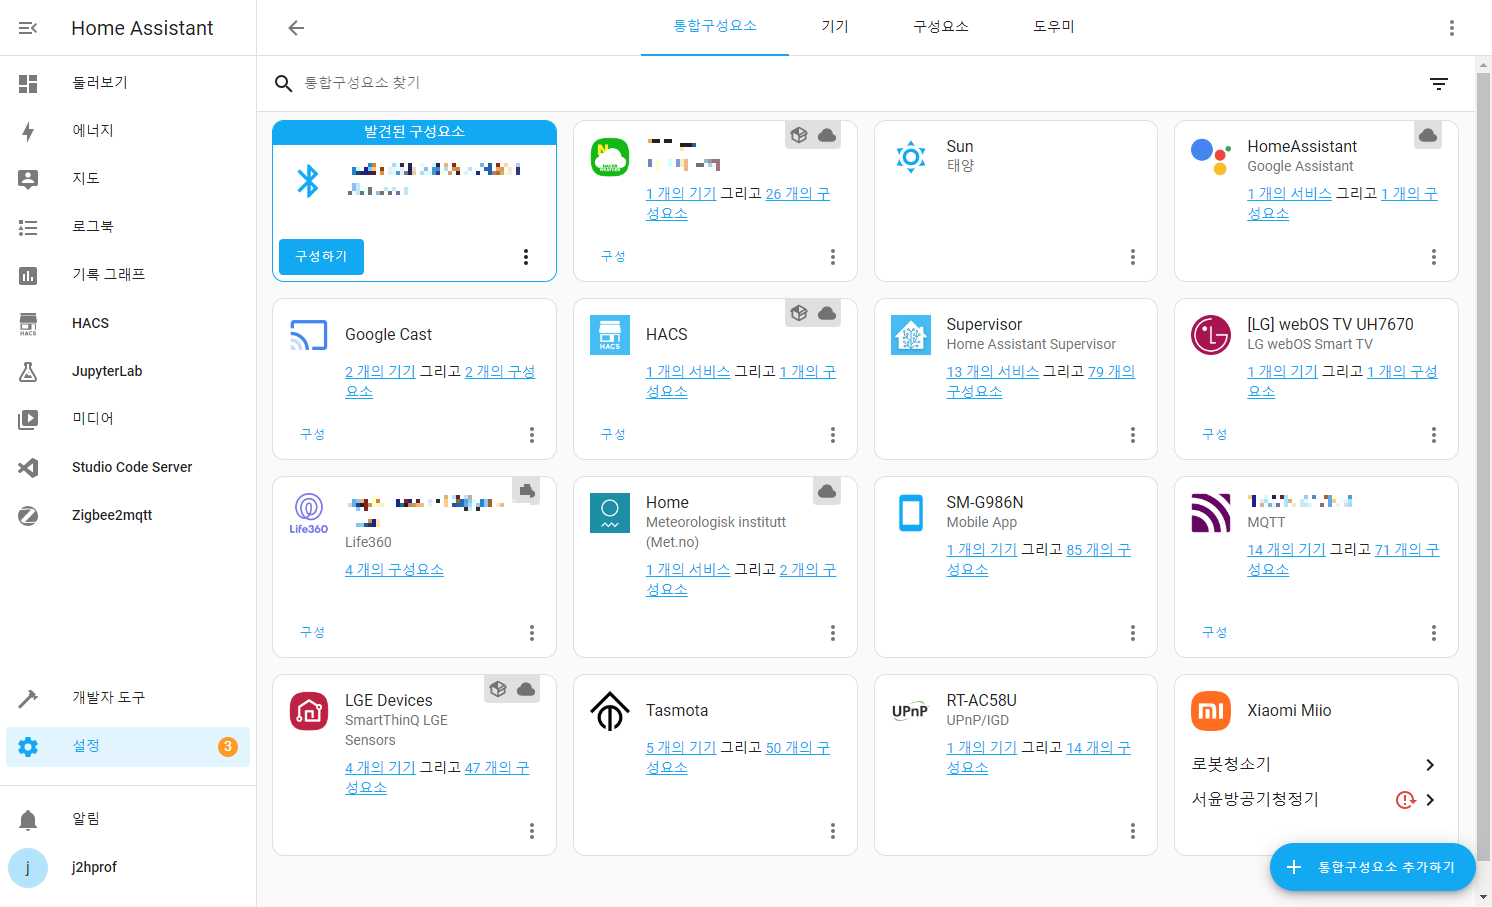
Task: Click 구성 on the Life360 card
Action: tap(313, 633)
